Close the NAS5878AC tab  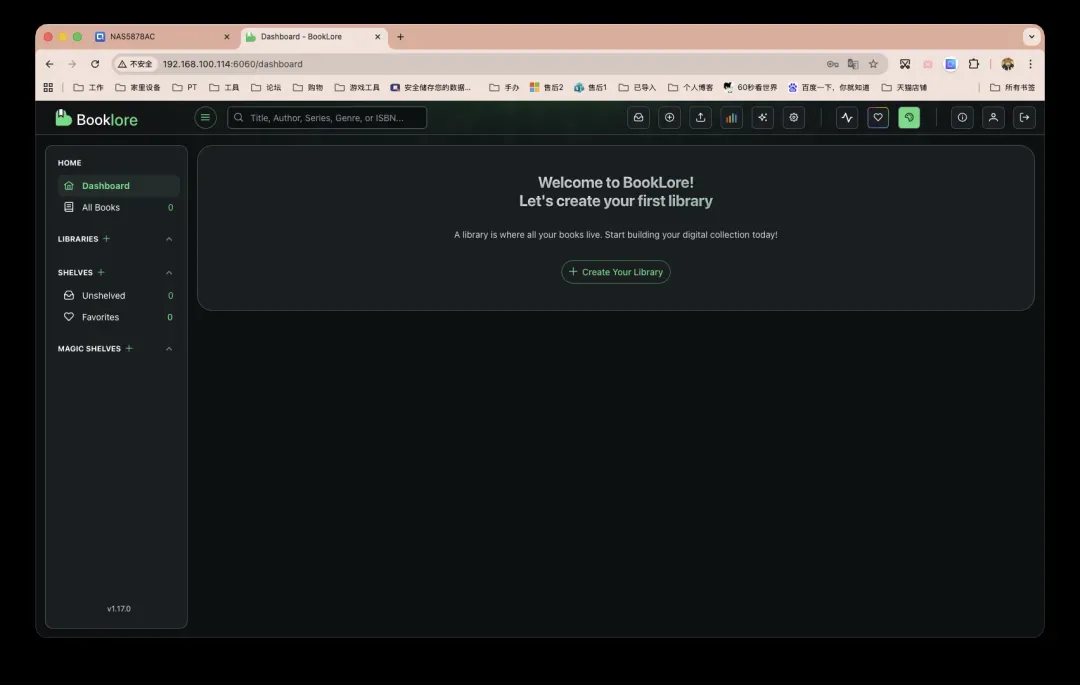click(x=227, y=37)
